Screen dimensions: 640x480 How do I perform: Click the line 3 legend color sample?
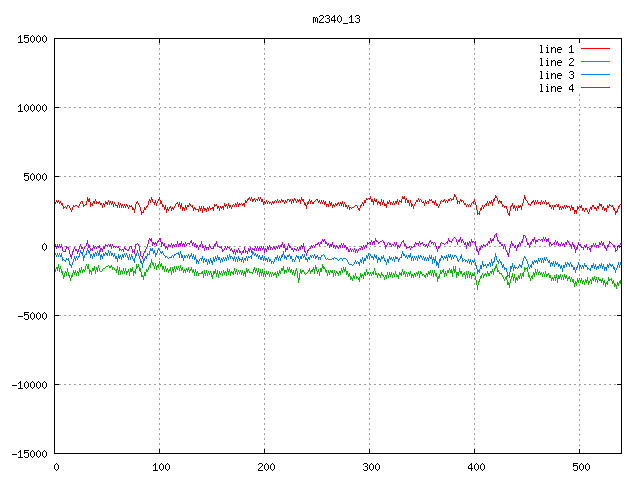(x=595, y=75)
